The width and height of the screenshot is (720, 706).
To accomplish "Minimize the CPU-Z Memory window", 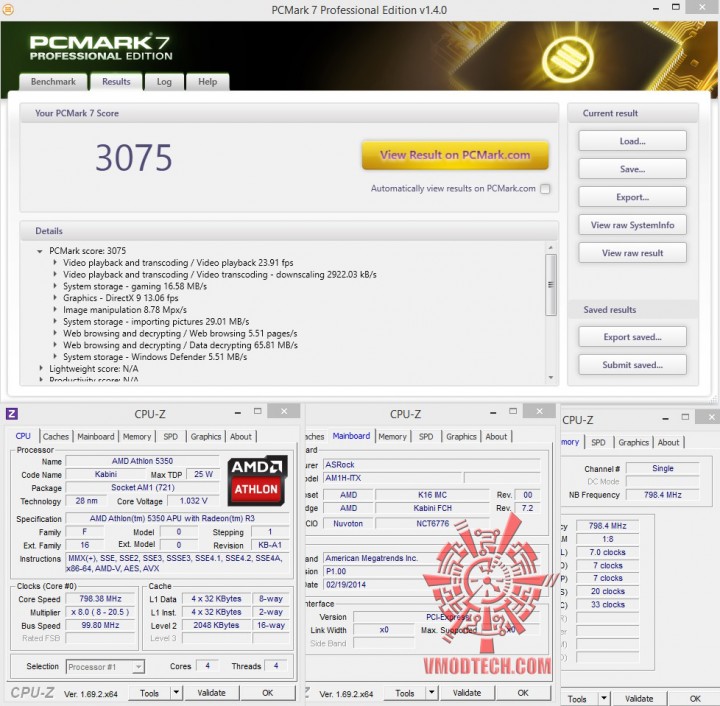I will click(665, 419).
